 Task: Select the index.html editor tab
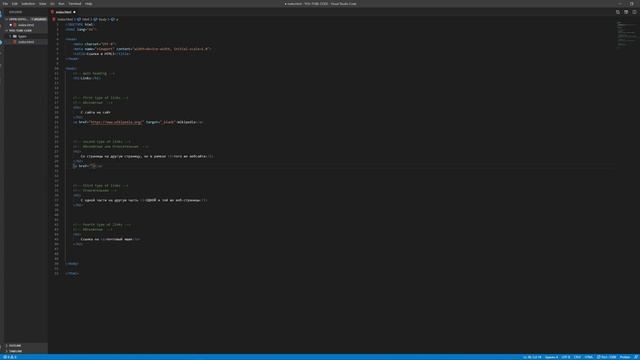(63, 12)
